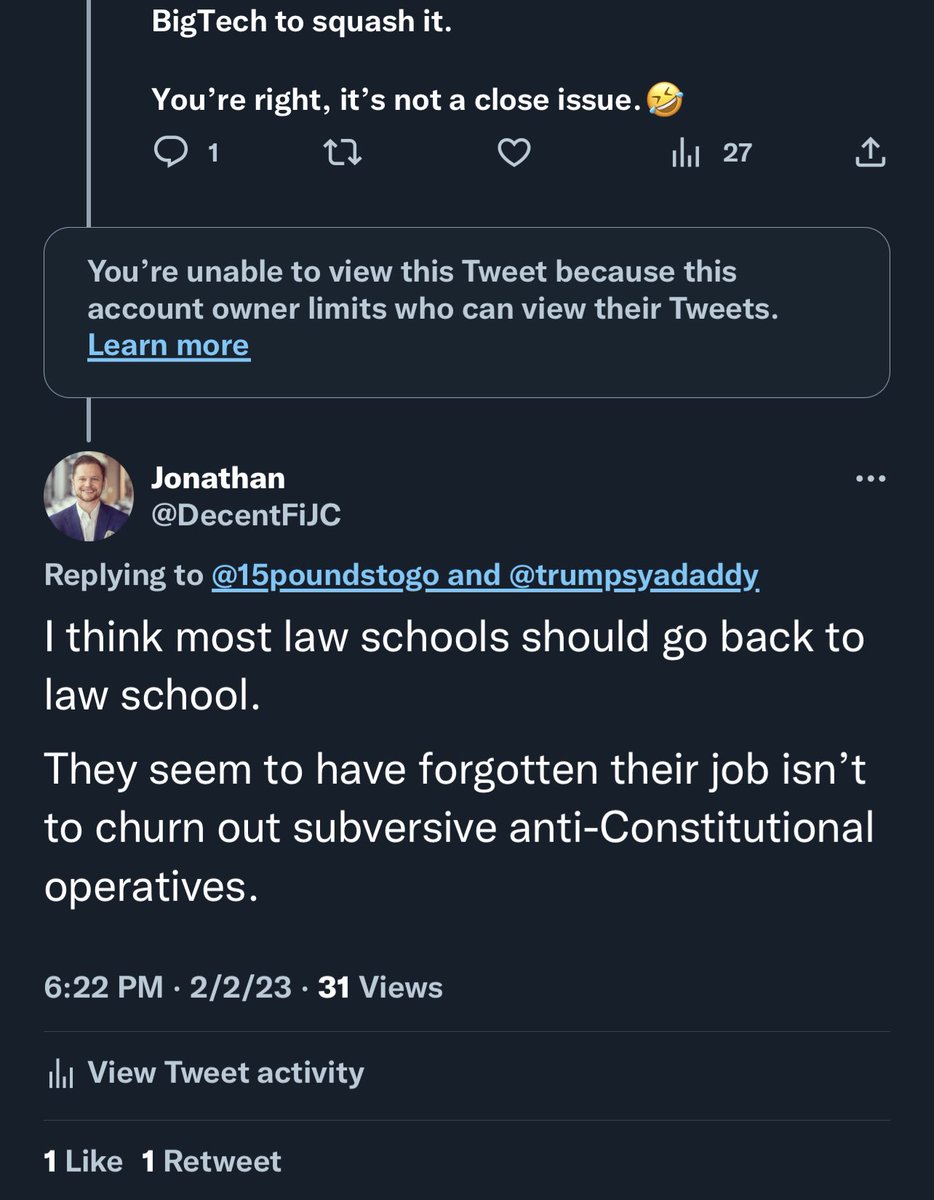Show who liked via 1 Like

point(83,1161)
